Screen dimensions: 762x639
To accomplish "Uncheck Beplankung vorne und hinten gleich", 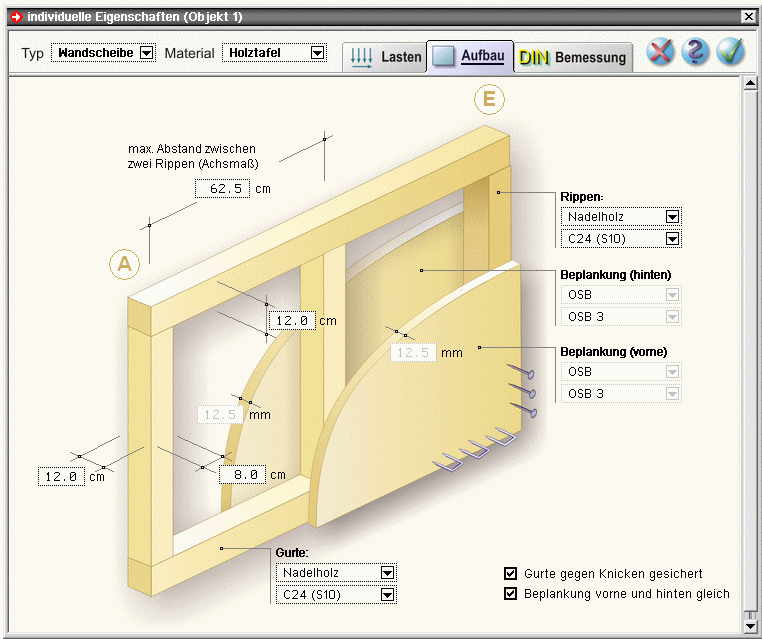I will coord(511,594).
